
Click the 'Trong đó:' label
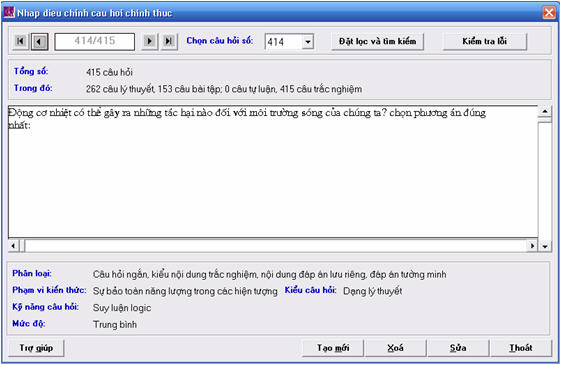pos(33,88)
